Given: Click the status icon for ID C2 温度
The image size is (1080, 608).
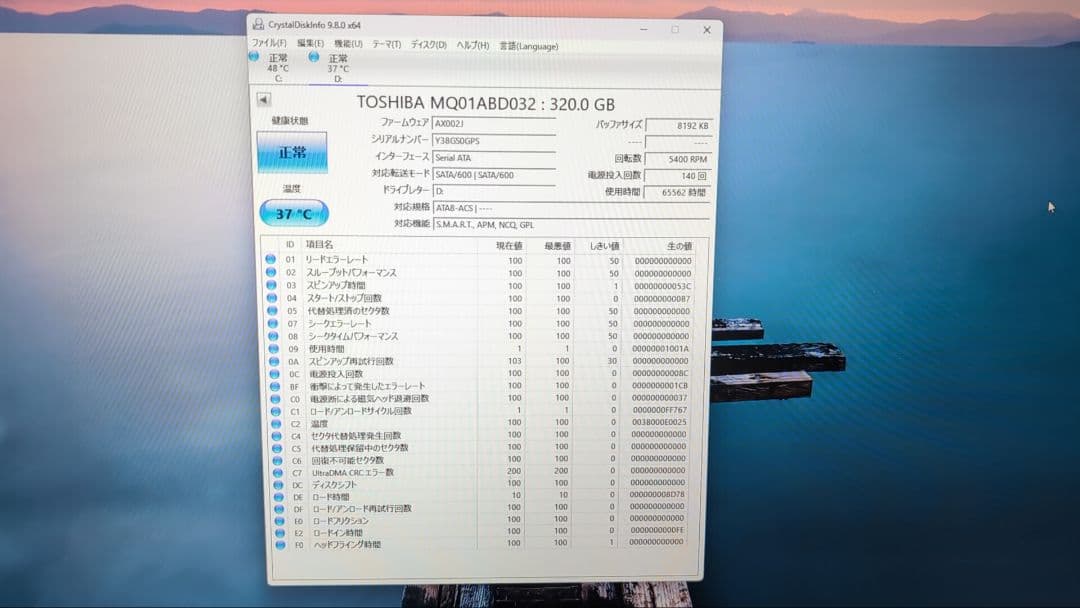Looking at the screenshot, I should click(x=276, y=423).
